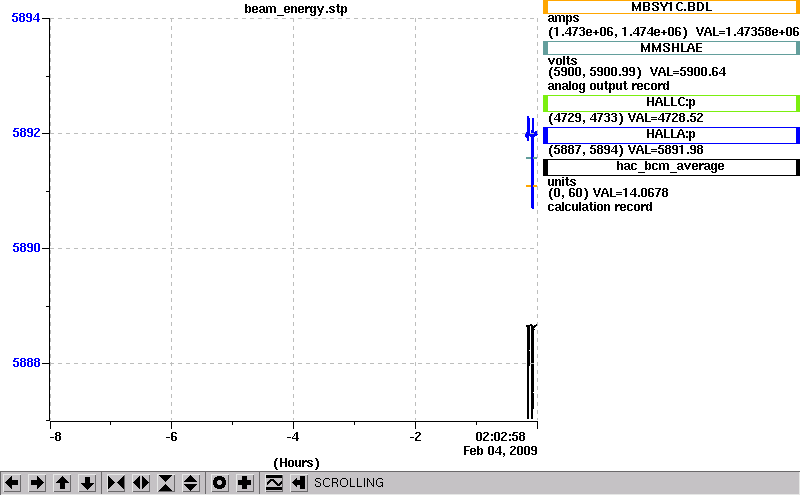Image resolution: width=800 pixels, height=495 pixels.
Task: Click the -4 hours x-axis label
Action: [293, 437]
